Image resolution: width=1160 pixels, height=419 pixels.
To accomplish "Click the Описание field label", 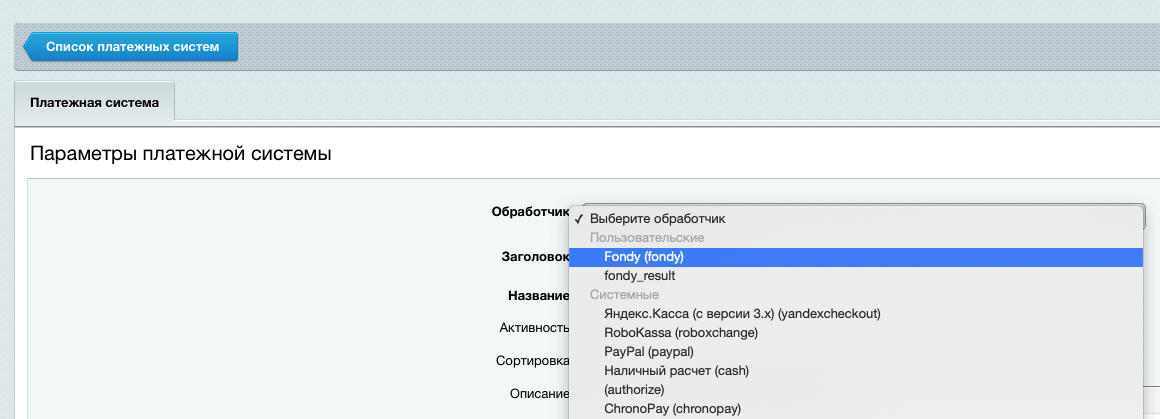I will pyautogui.click(x=539, y=394).
